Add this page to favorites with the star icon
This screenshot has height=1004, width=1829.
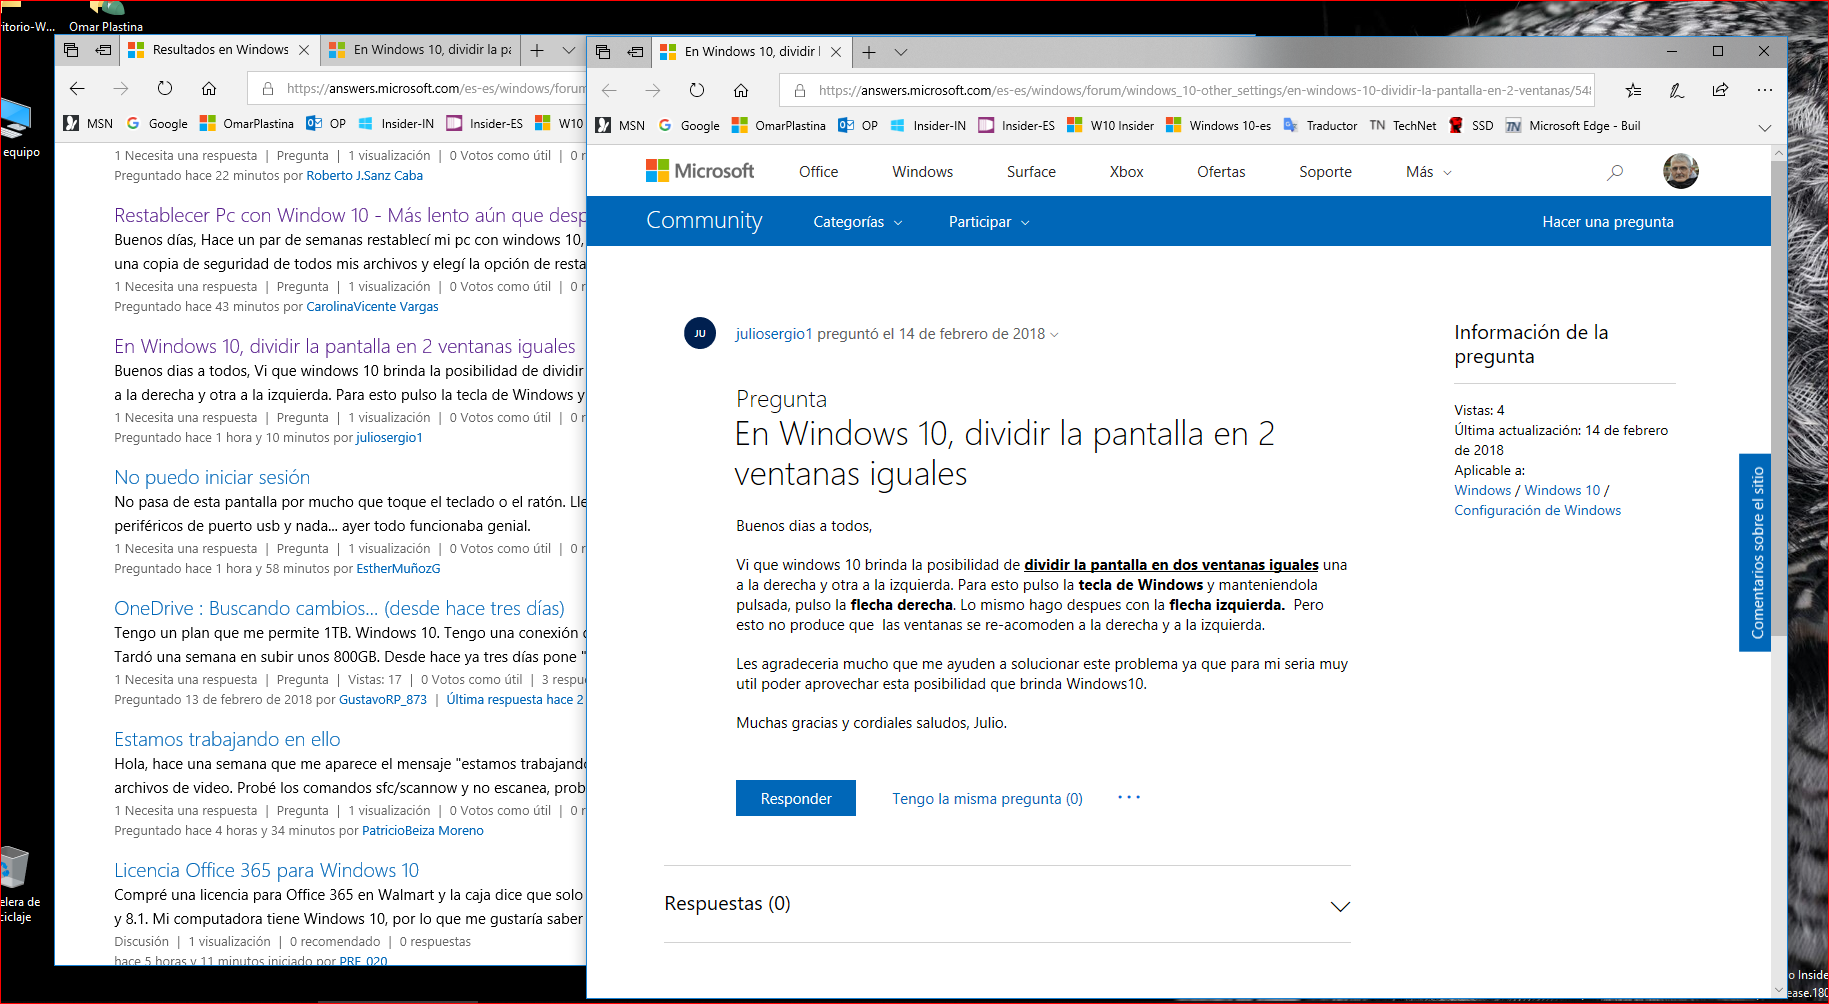pyautogui.click(x=1633, y=90)
